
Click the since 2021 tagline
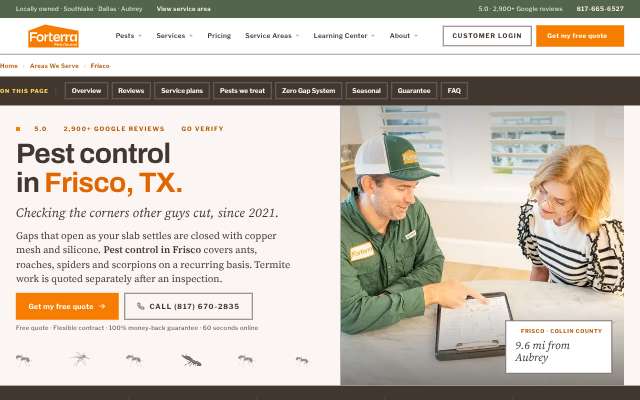pyautogui.click(x=147, y=213)
